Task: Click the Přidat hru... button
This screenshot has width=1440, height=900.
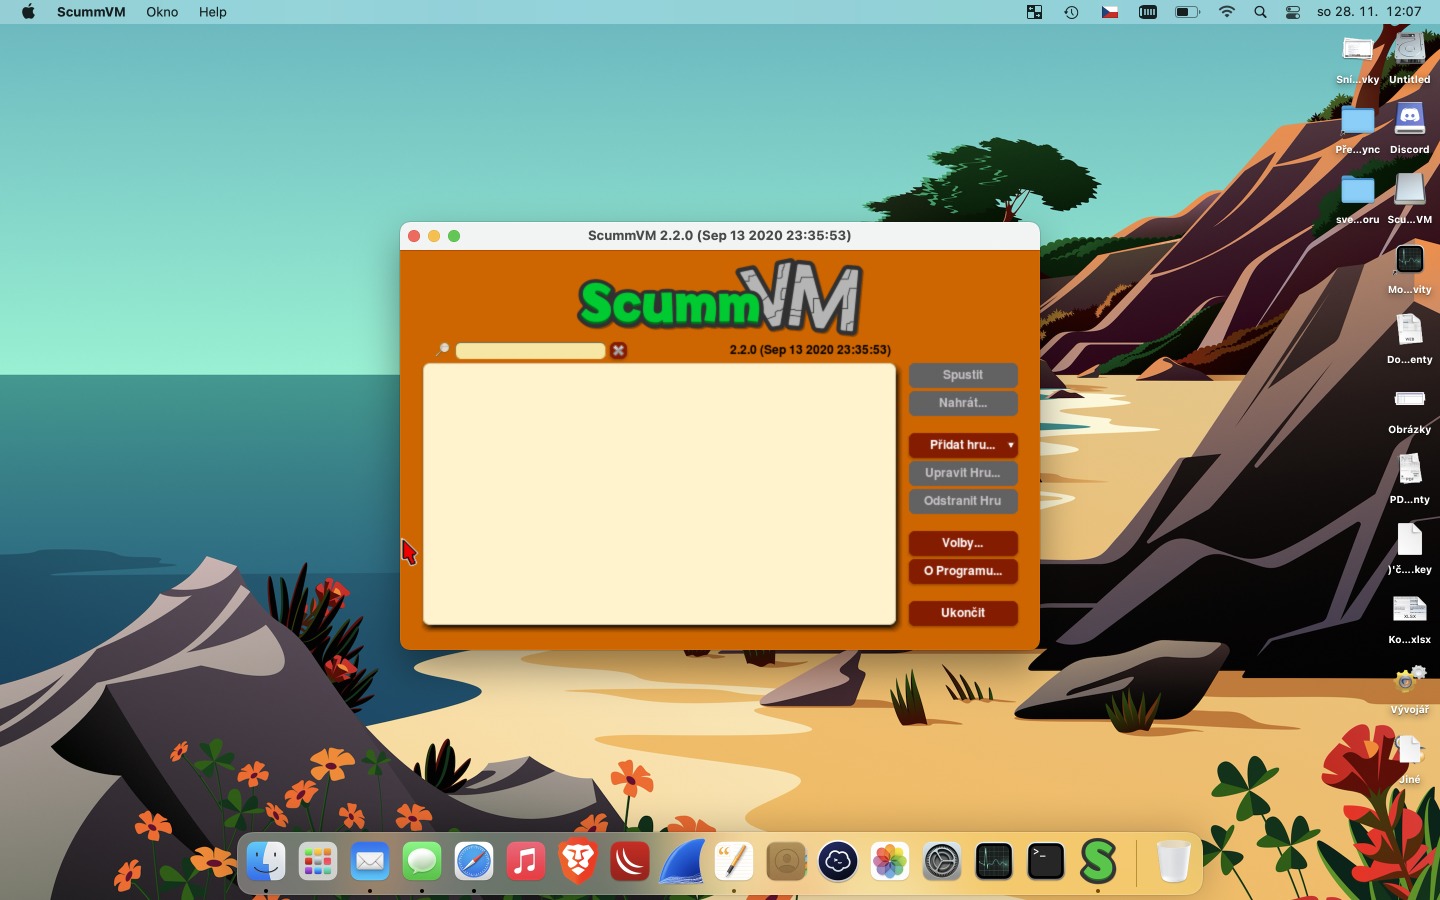Action: pyautogui.click(x=963, y=445)
